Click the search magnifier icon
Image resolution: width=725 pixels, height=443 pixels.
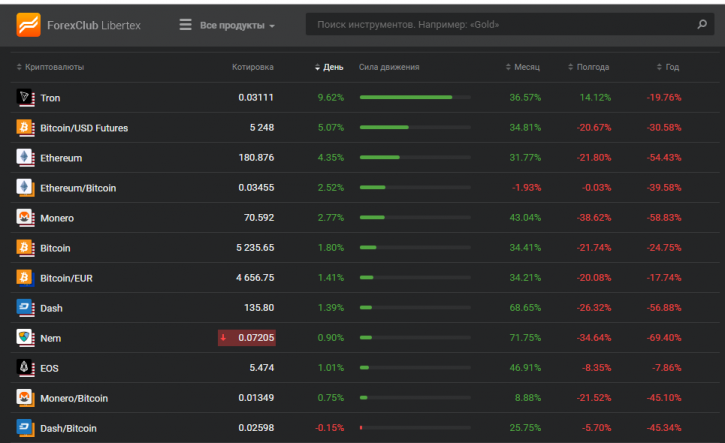click(x=702, y=24)
